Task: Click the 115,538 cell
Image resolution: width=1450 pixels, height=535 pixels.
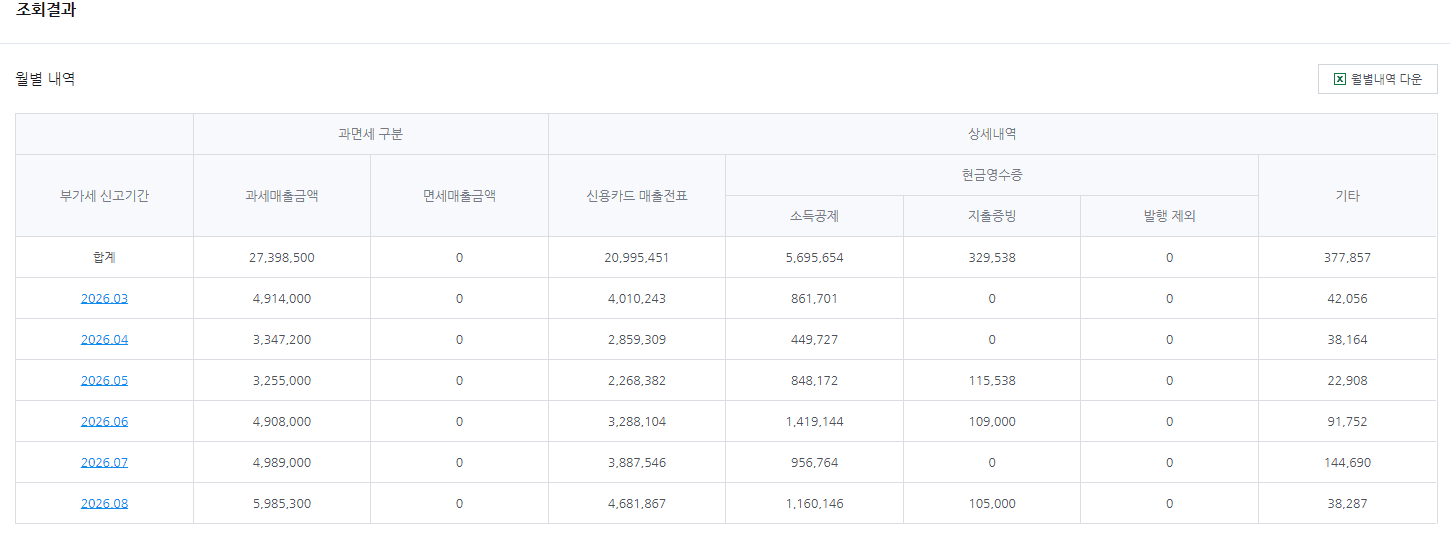Action: 992,380
